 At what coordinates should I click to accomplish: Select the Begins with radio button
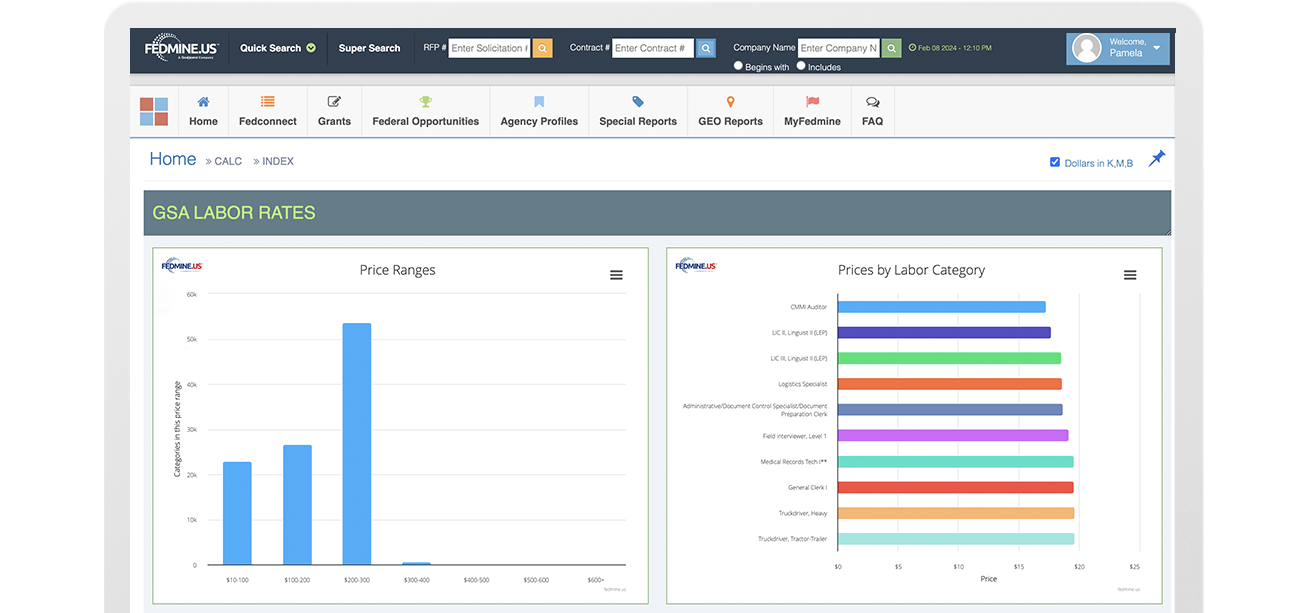pos(738,66)
